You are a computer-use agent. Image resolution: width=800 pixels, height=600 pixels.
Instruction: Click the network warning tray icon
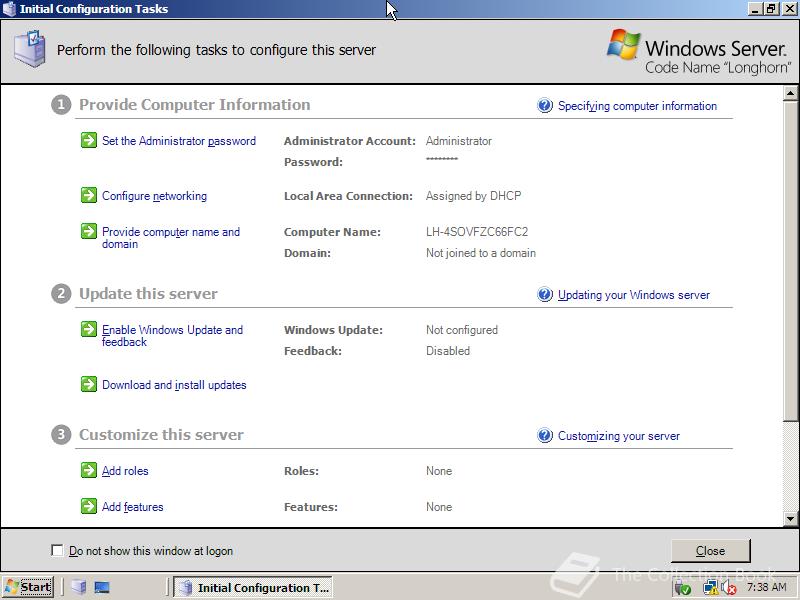click(710, 588)
